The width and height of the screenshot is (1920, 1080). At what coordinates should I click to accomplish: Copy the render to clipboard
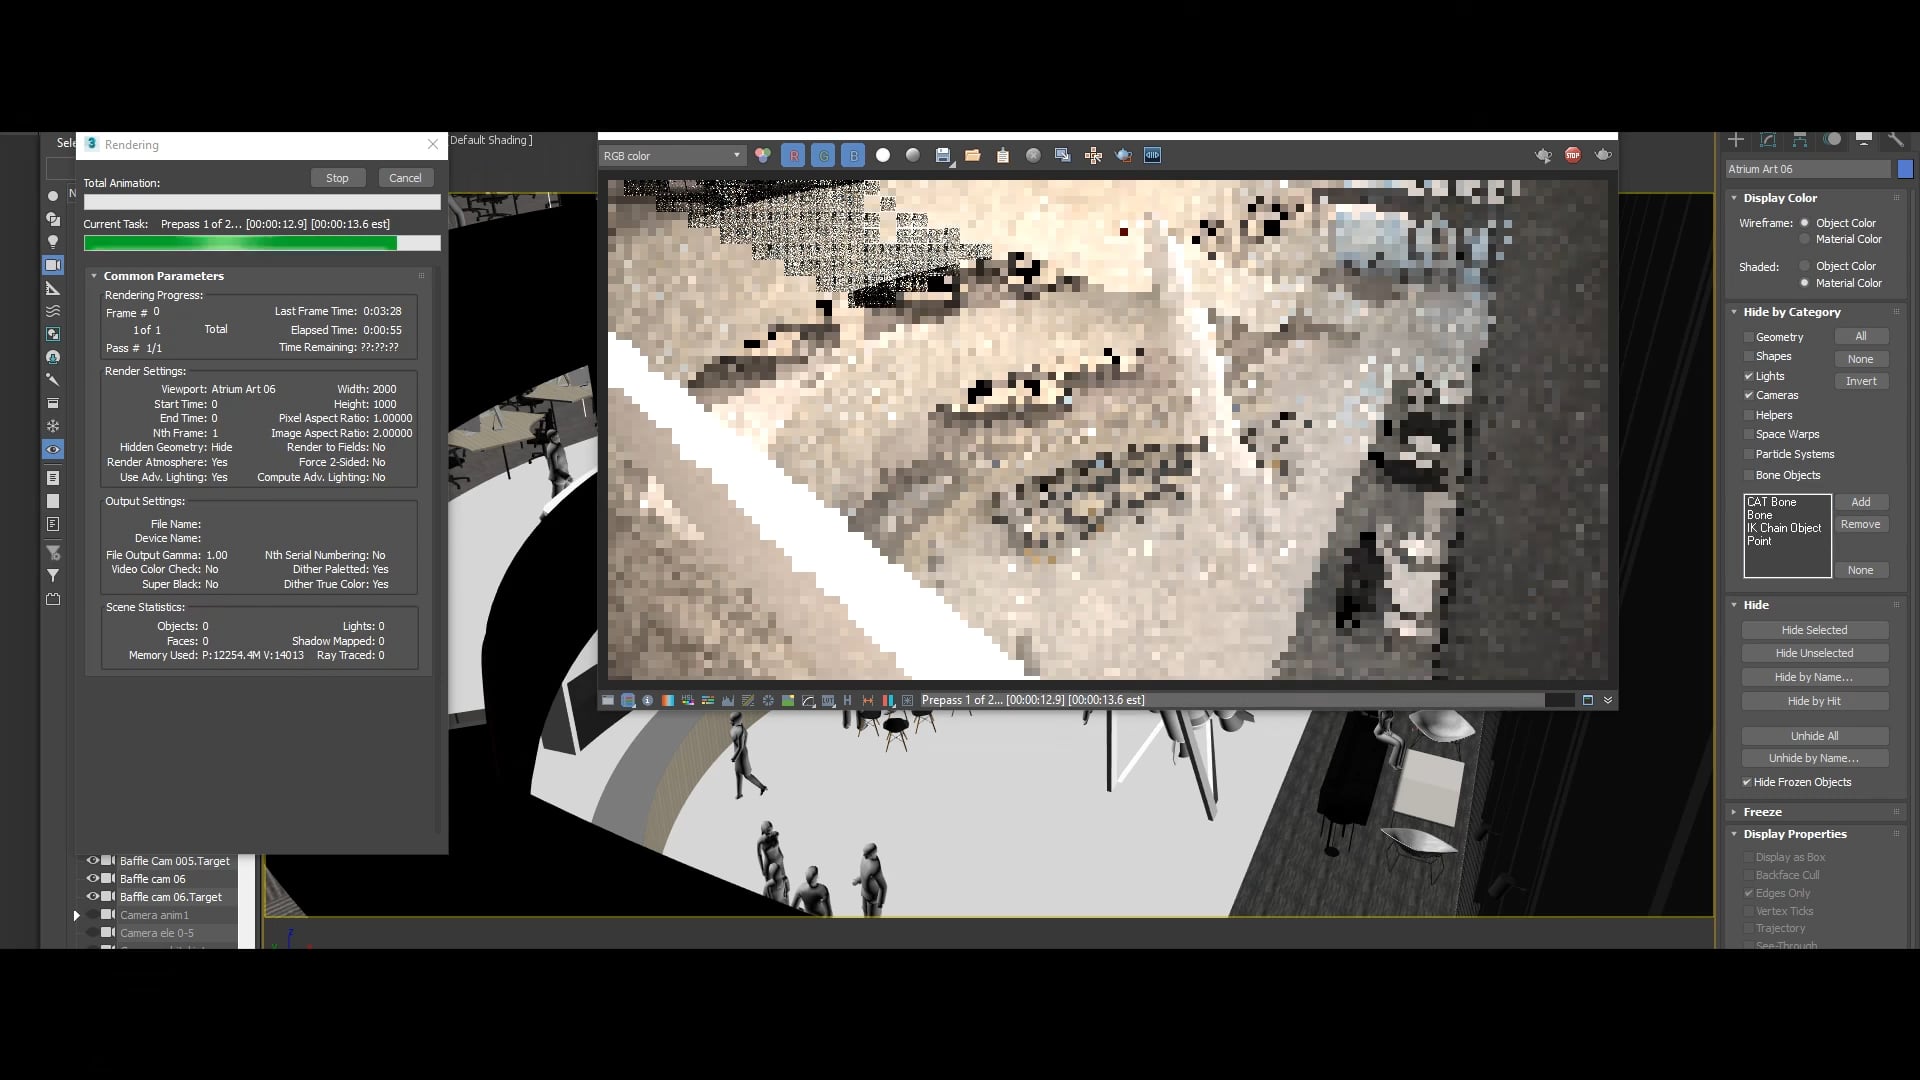tap(1003, 155)
